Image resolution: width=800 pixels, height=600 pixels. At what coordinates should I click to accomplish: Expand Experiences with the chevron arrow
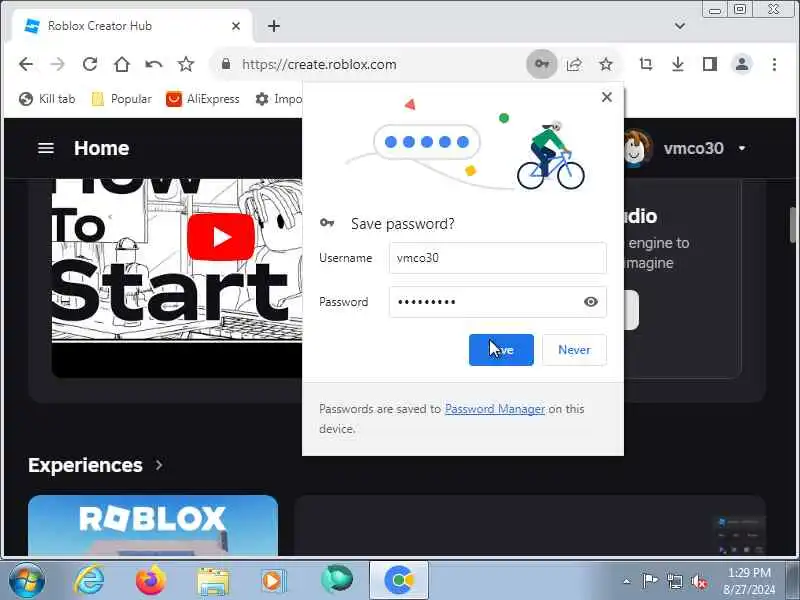159,465
